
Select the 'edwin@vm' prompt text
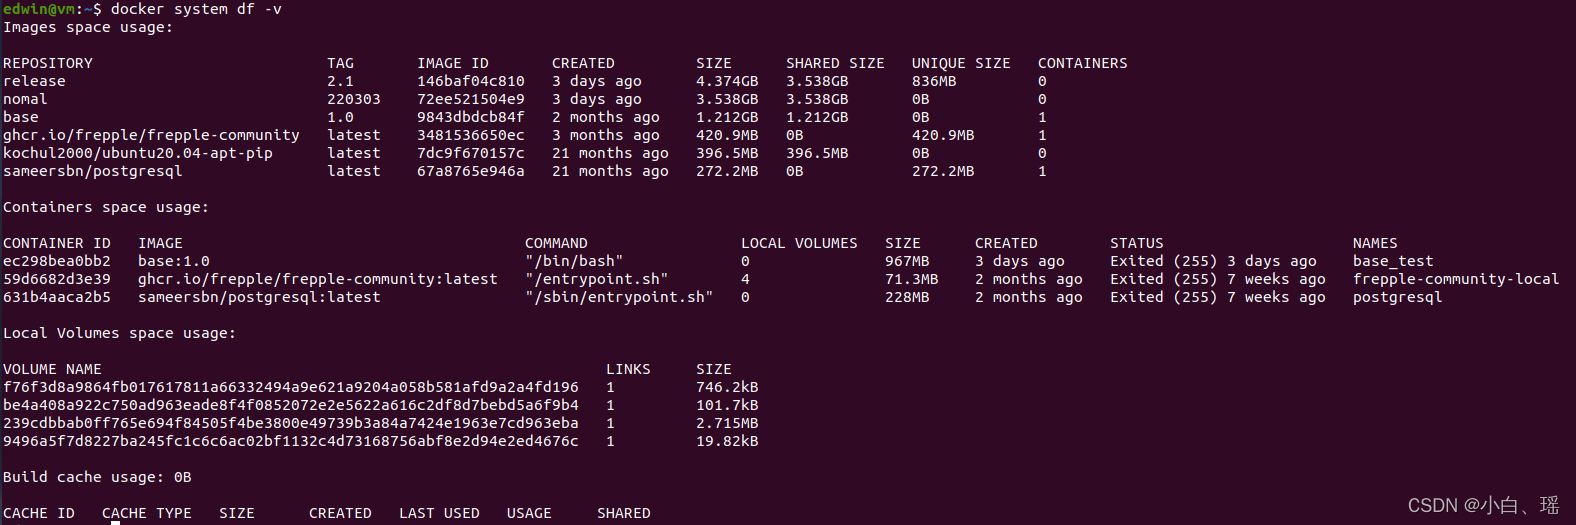pyautogui.click(x=38, y=9)
